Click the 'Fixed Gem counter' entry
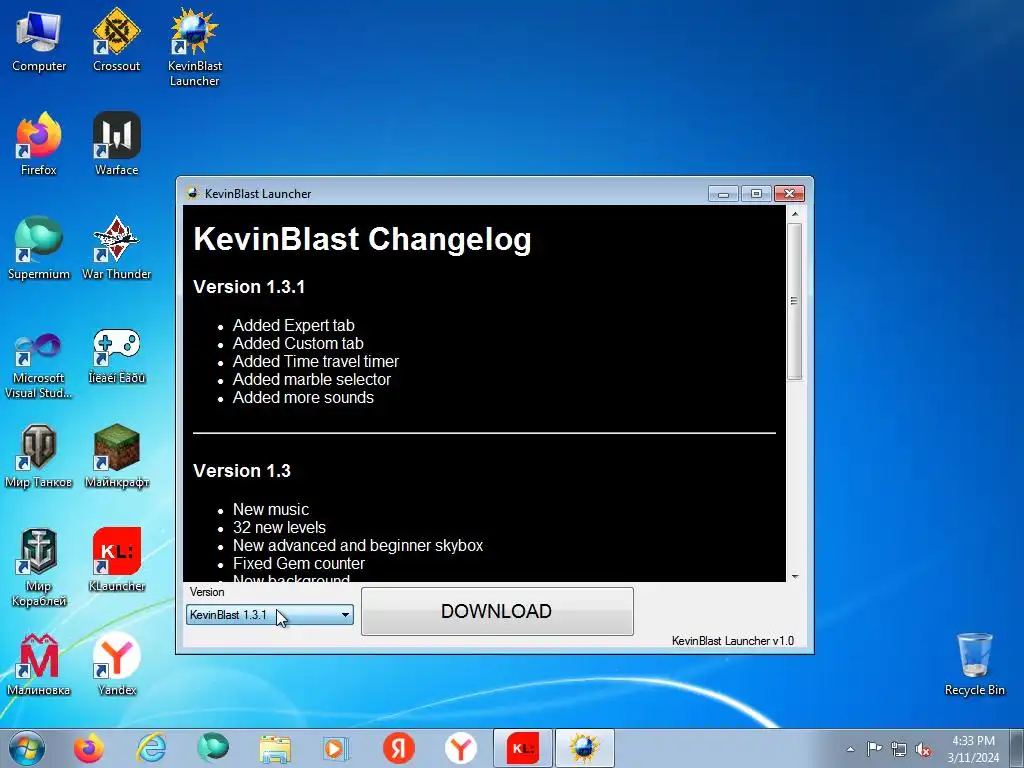The width and height of the screenshot is (1024, 768). (299, 564)
